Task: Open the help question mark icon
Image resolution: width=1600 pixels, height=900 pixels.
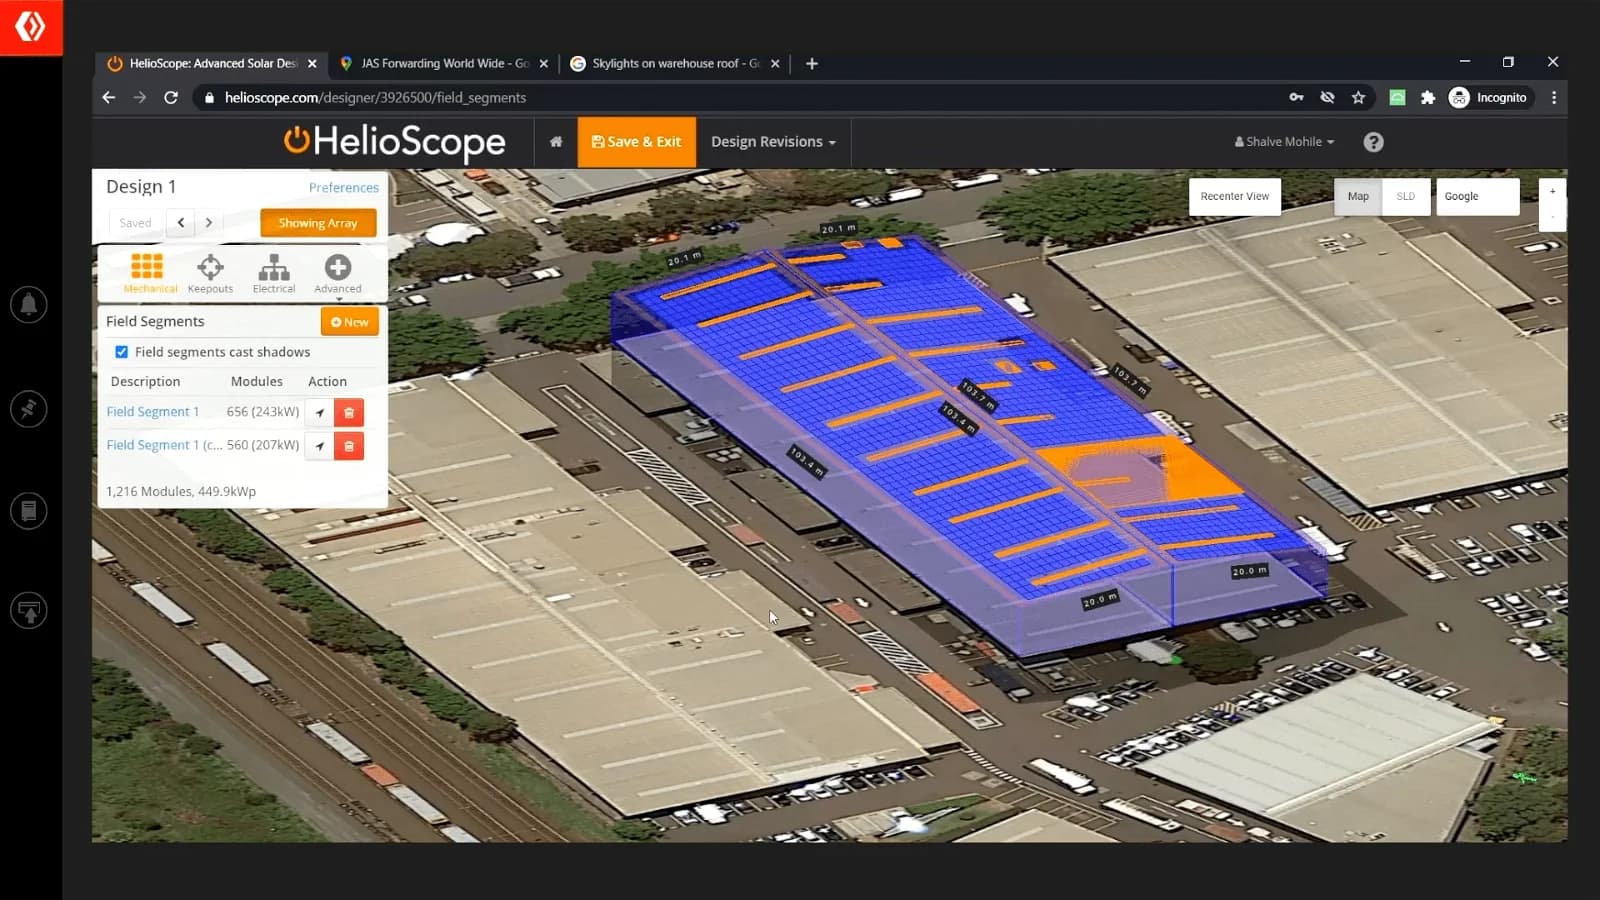Action: 1374,142
